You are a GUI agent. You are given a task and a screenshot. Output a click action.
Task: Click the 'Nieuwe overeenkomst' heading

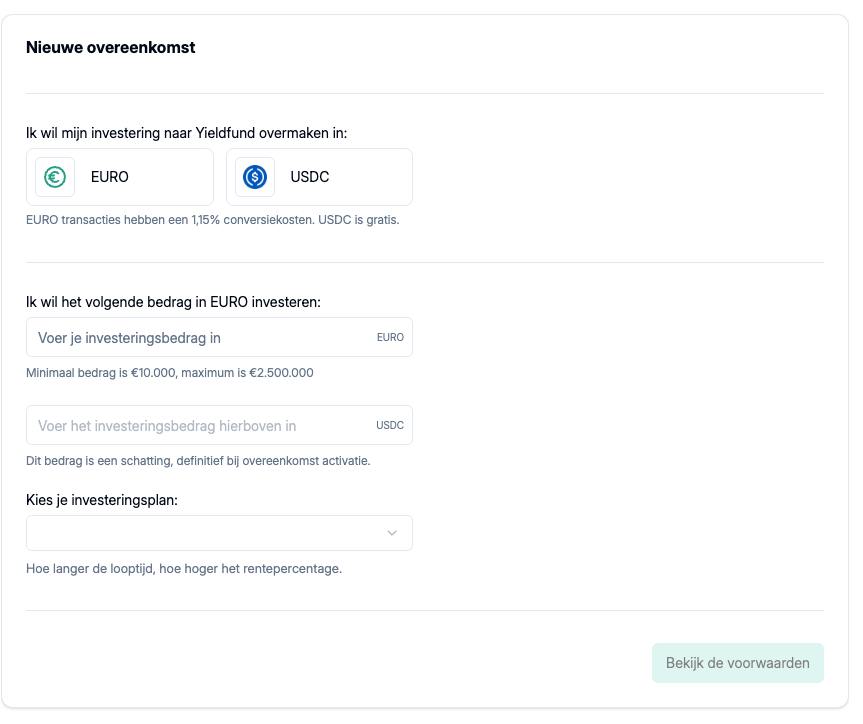pos(111,47)
